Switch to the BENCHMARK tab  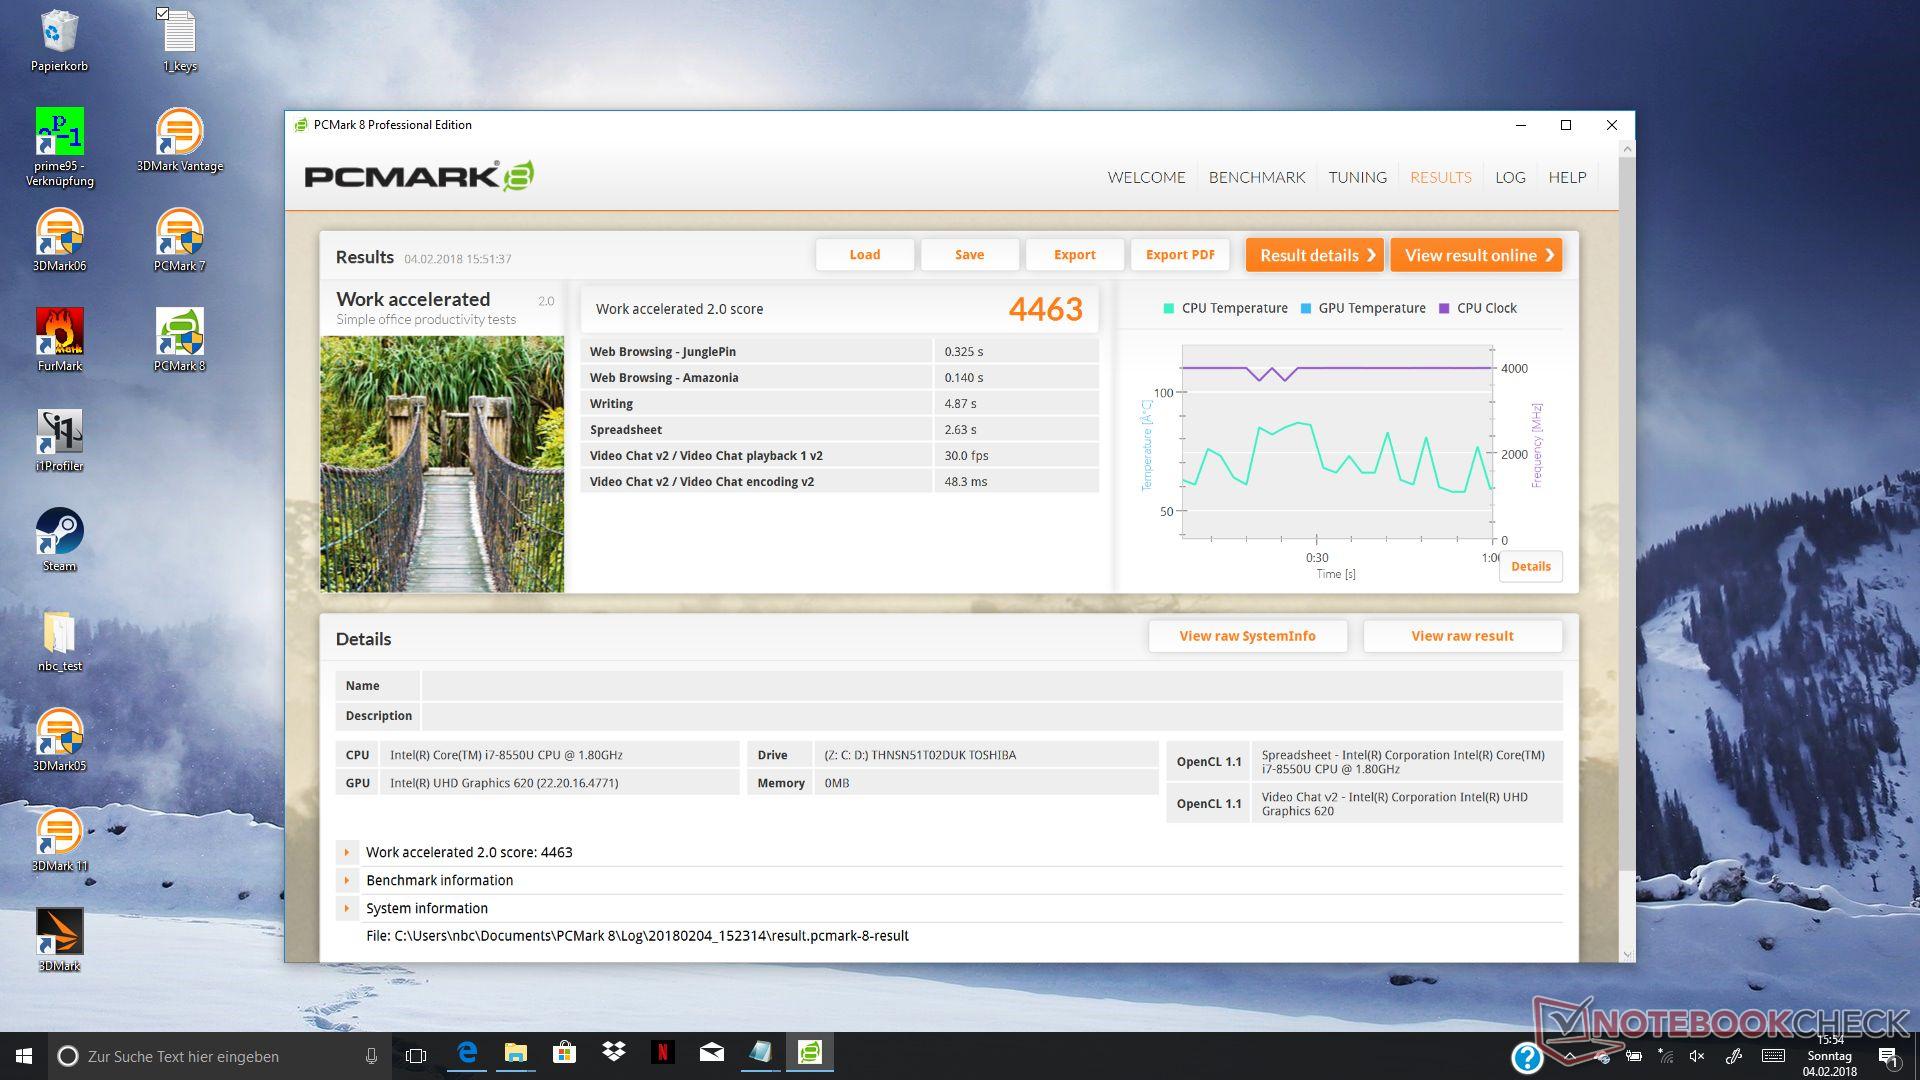coord(1256,177)
